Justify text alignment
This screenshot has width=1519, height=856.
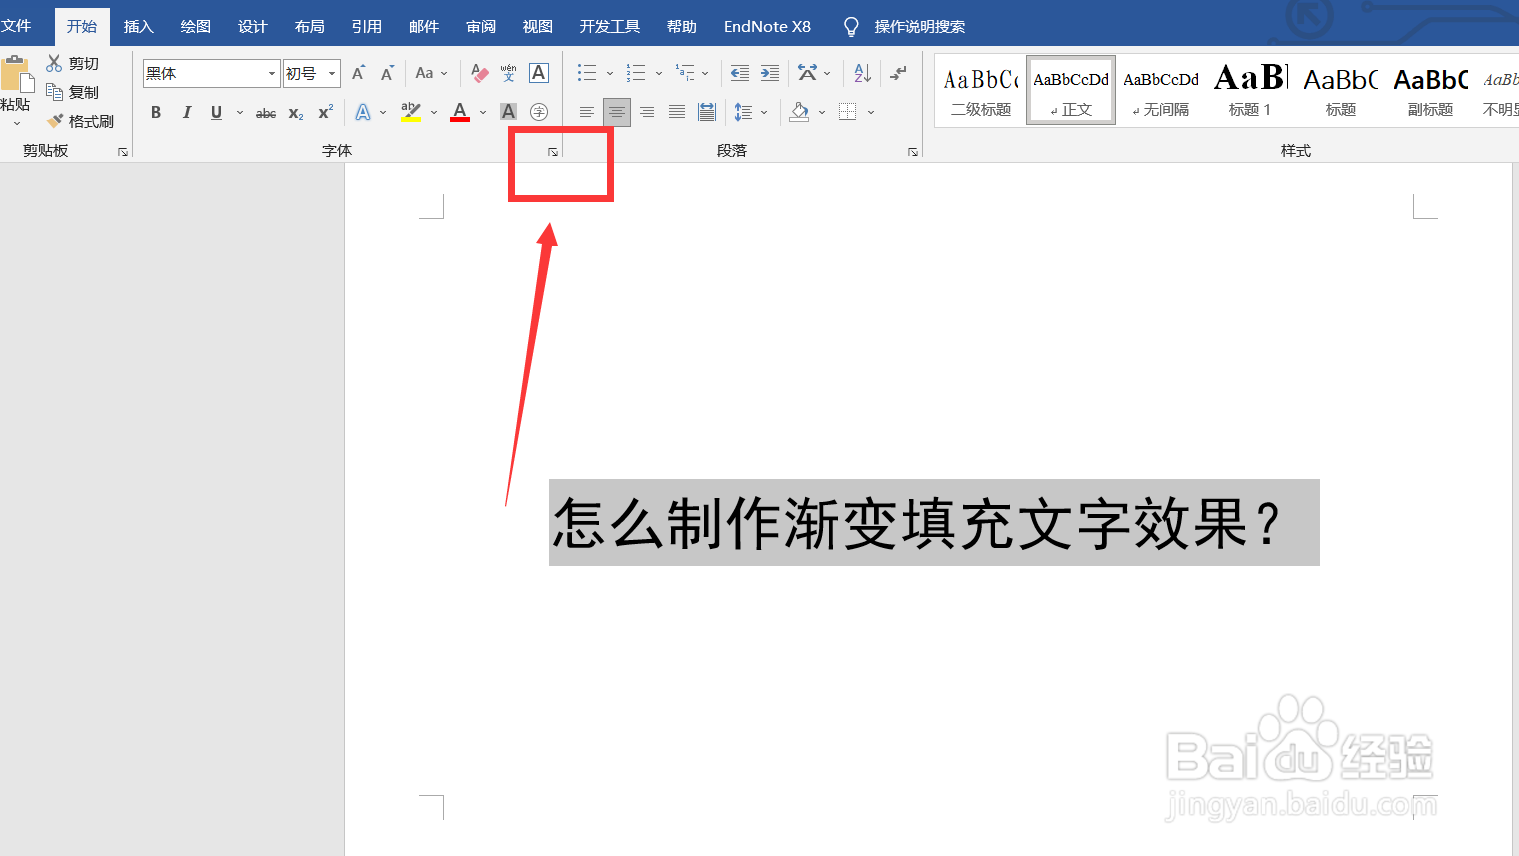coord(677,112)
